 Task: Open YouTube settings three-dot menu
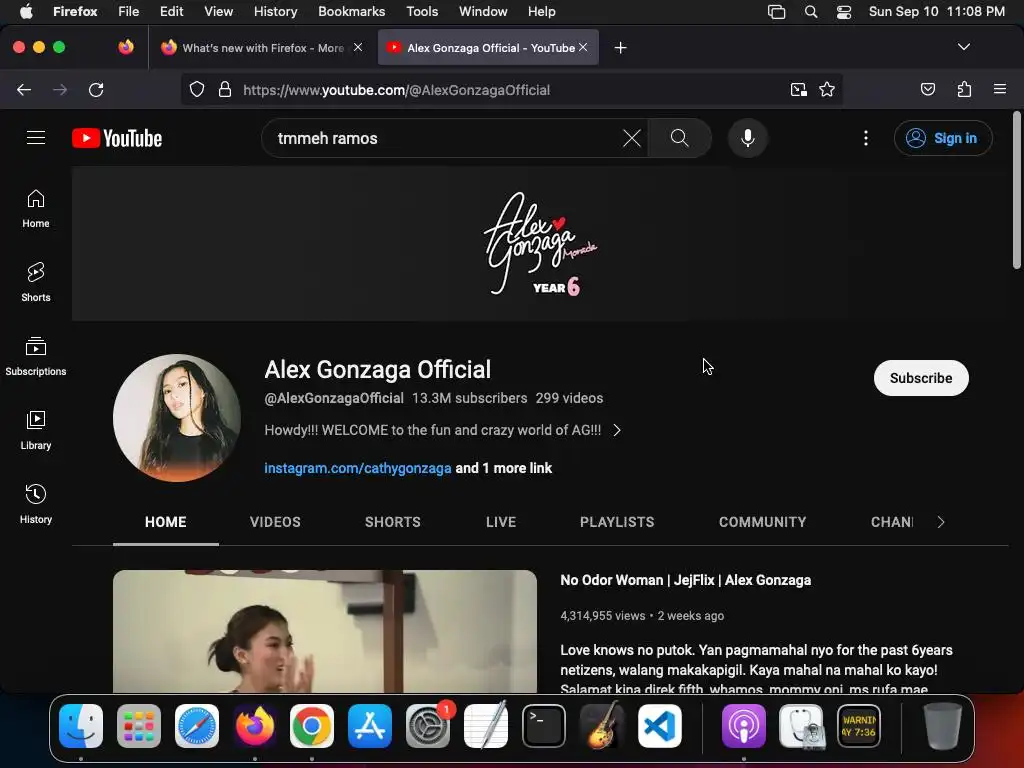click(866, 138)
